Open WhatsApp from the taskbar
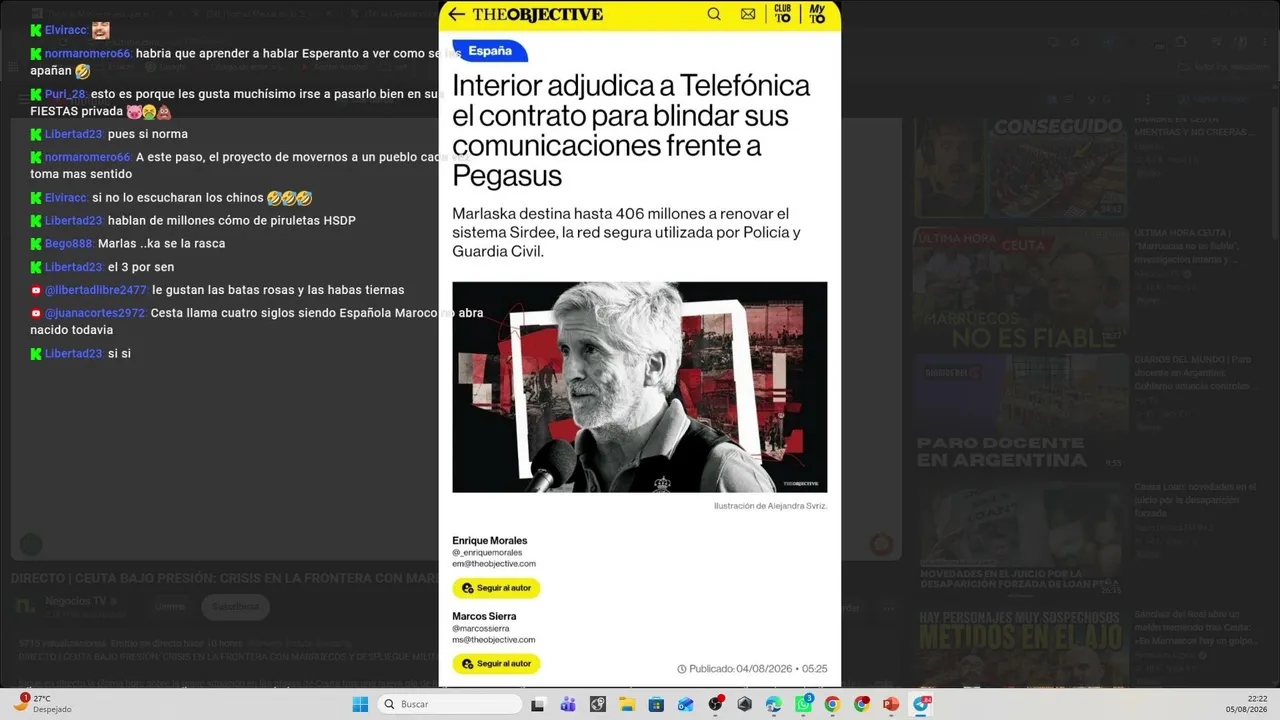This screenshot has height=720, width=1280. (x=803, y=704)
